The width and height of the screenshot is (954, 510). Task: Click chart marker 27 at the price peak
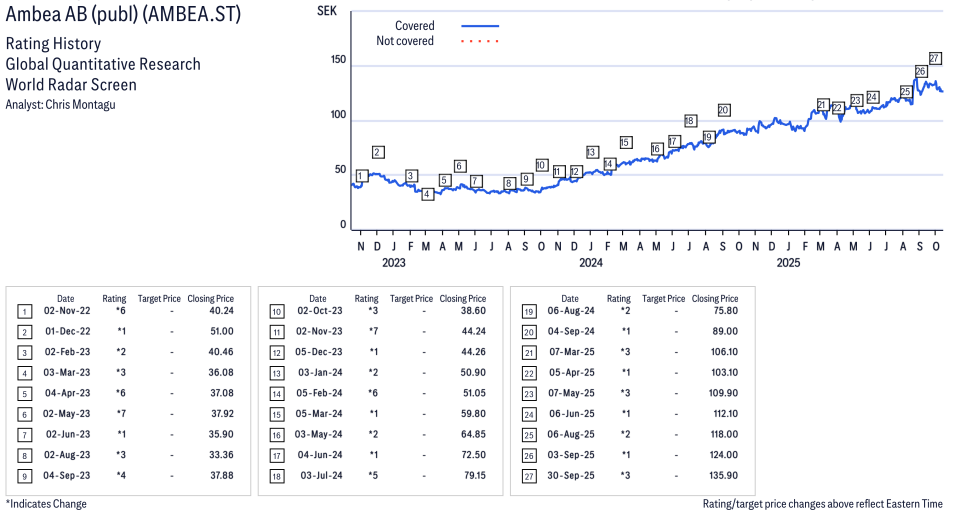(x=935, y=58)
